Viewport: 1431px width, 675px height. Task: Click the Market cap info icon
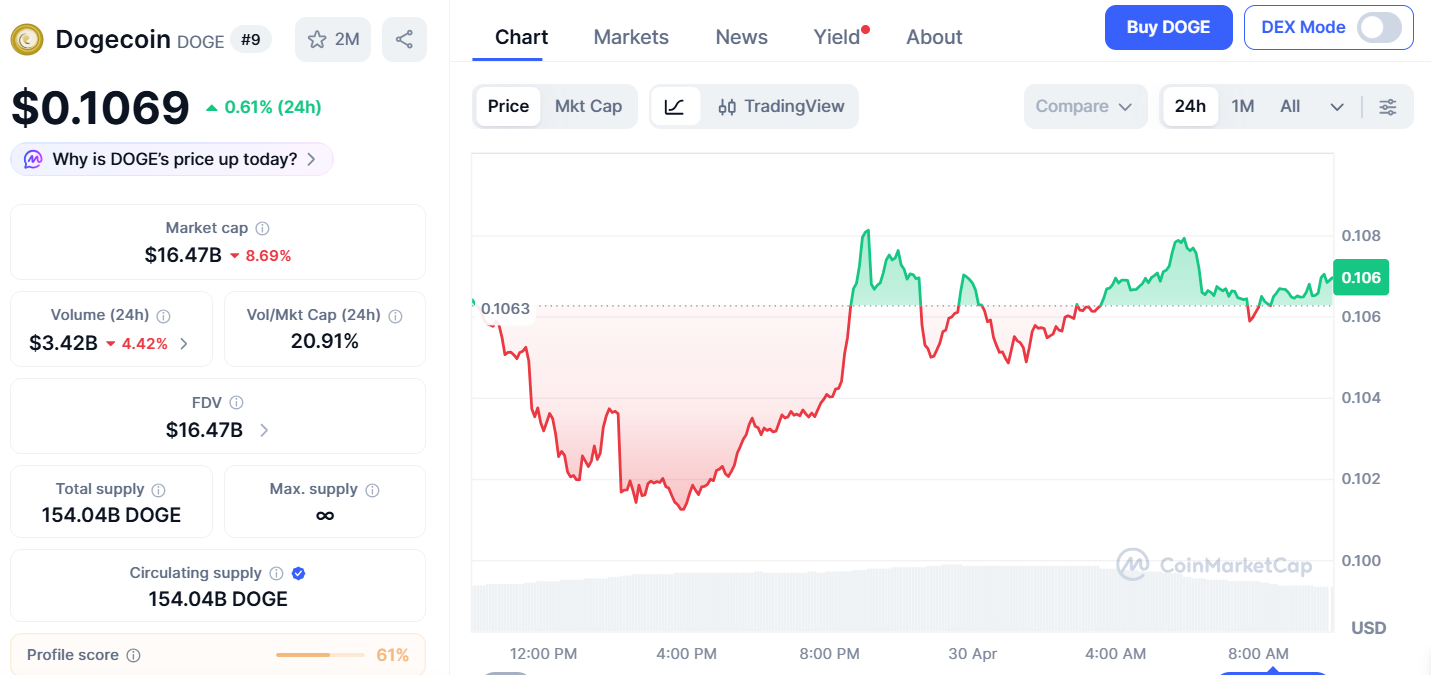click(x=262, y=228)
